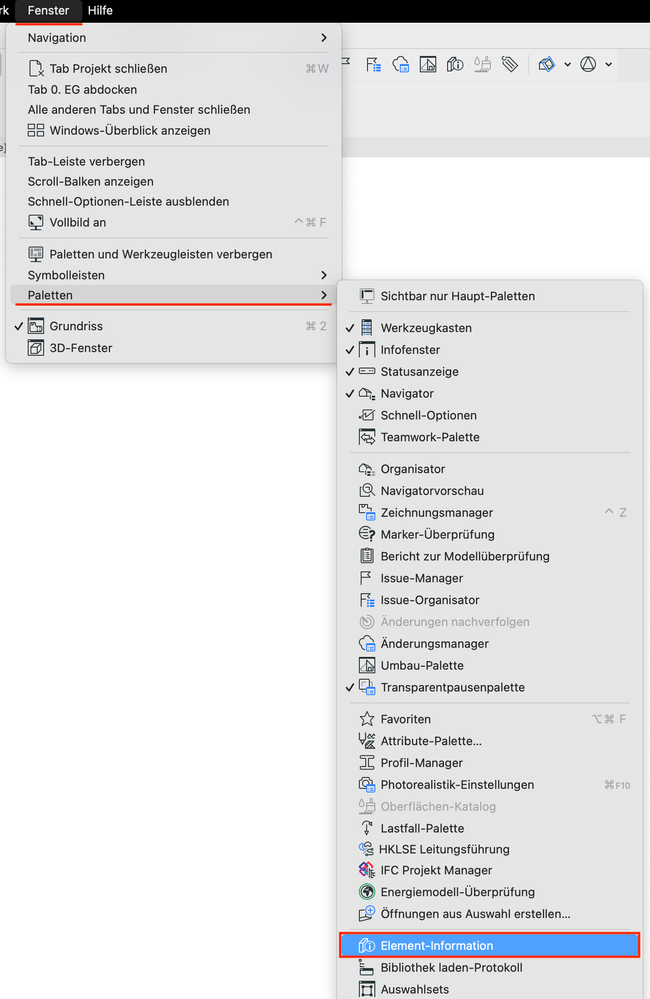Click the Änderungsmanager cloud toolbar icon

pos(400,64)
